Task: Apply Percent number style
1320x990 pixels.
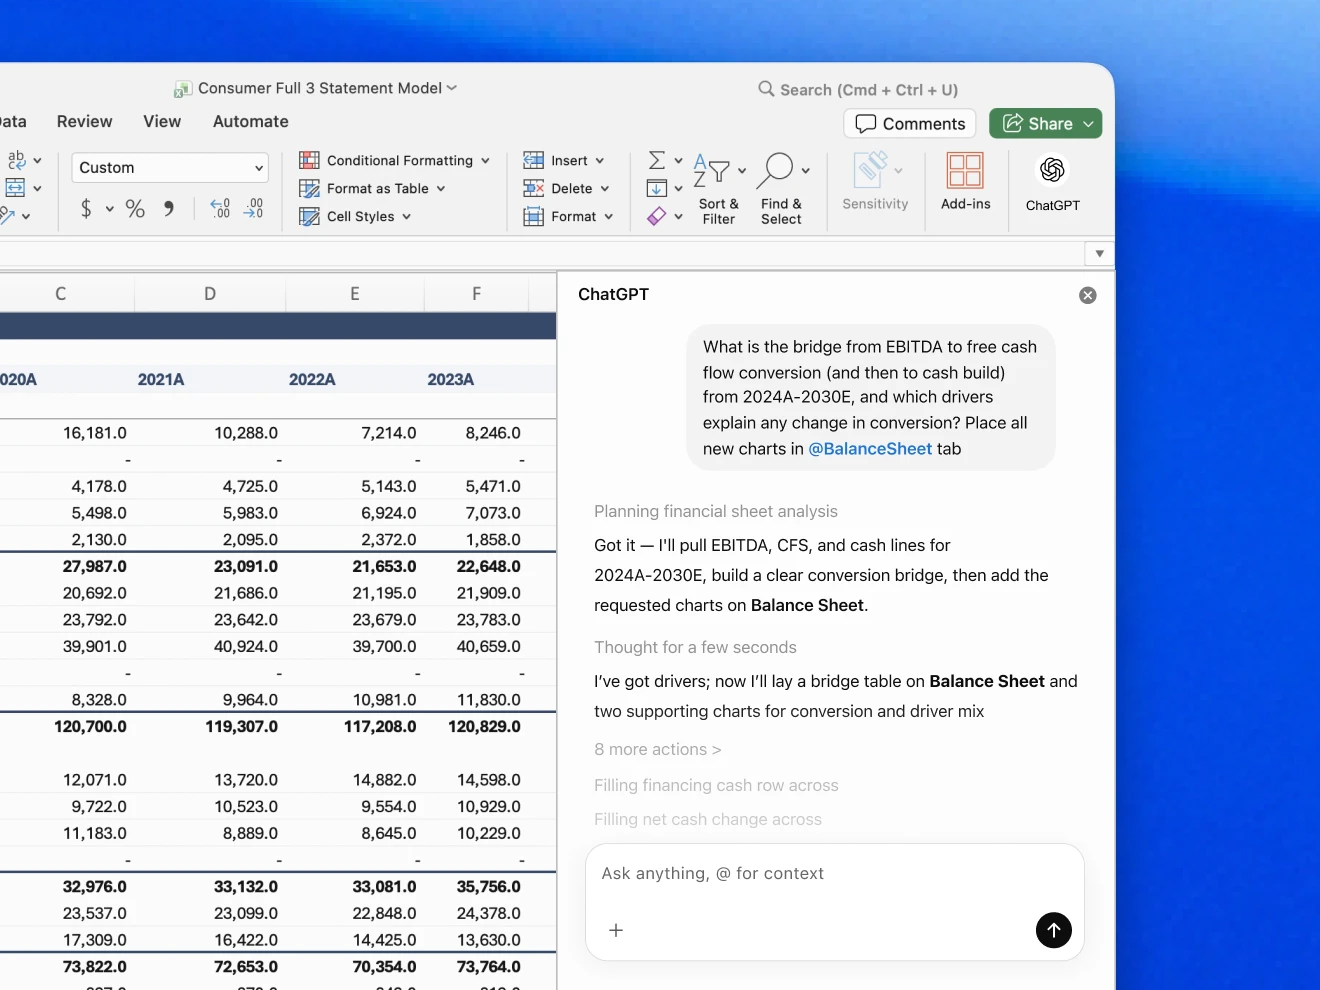Action: pos(135,209)
